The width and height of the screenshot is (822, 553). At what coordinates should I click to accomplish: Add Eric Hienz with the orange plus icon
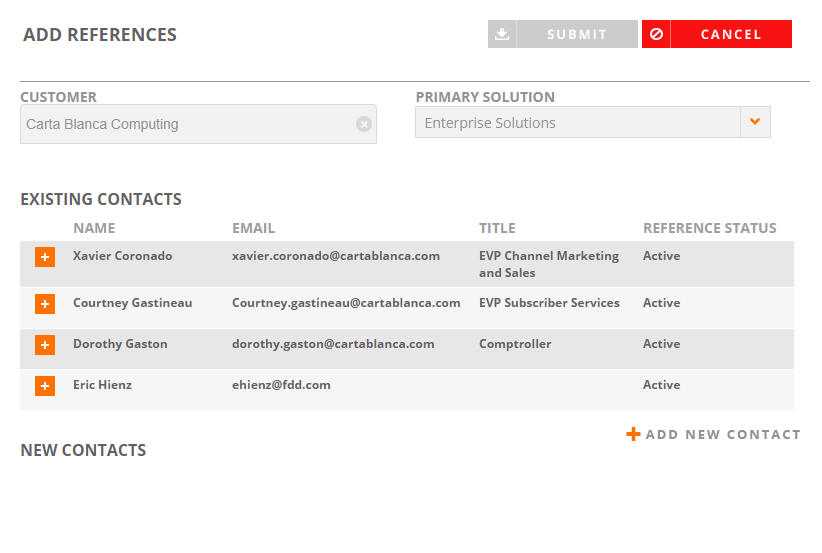45,386
